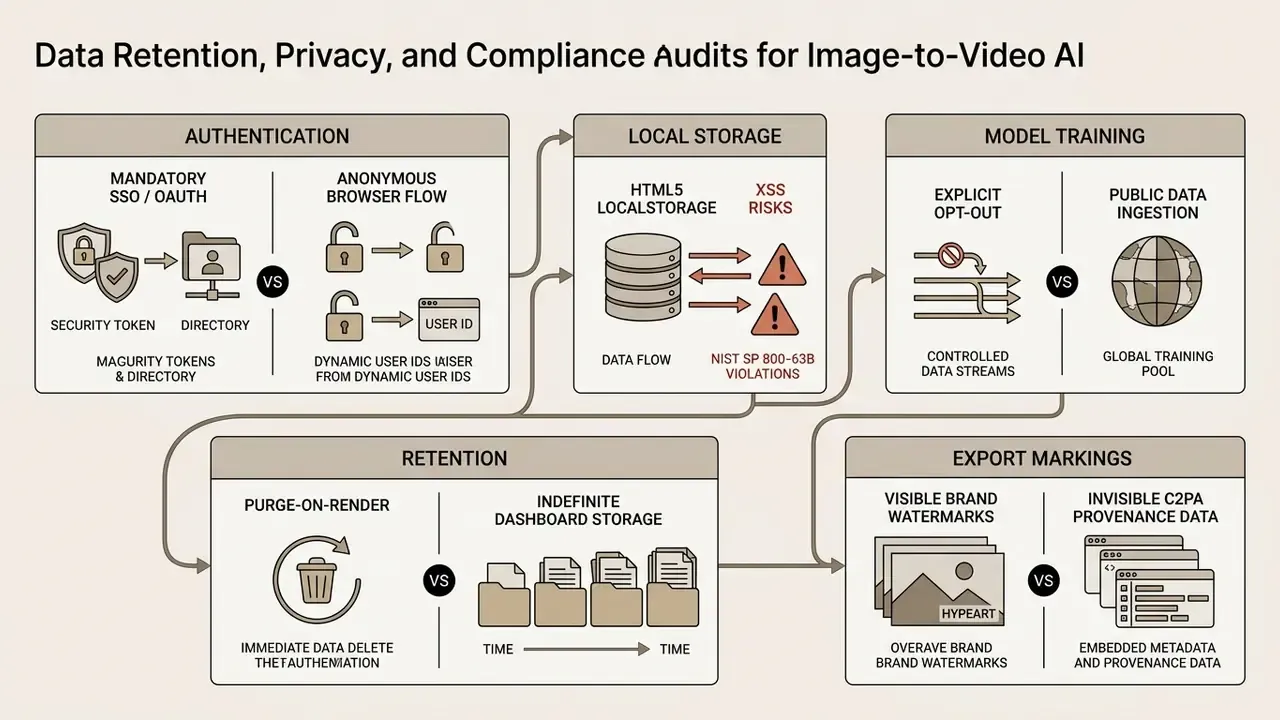Click the 'NIST SP 800-63B VIOLATIONS' text
1280x720 pixels.
pos(762,366)
